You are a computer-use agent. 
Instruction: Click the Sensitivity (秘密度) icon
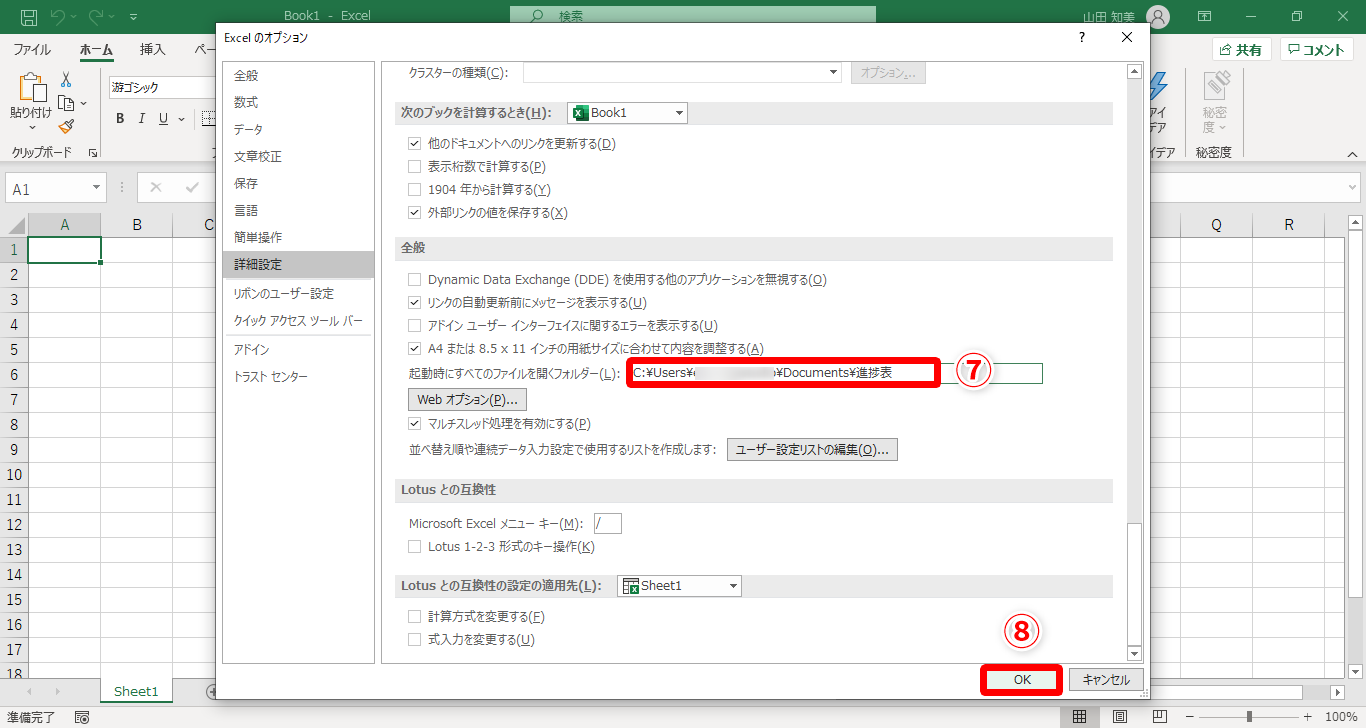[x=1215, y=87]
